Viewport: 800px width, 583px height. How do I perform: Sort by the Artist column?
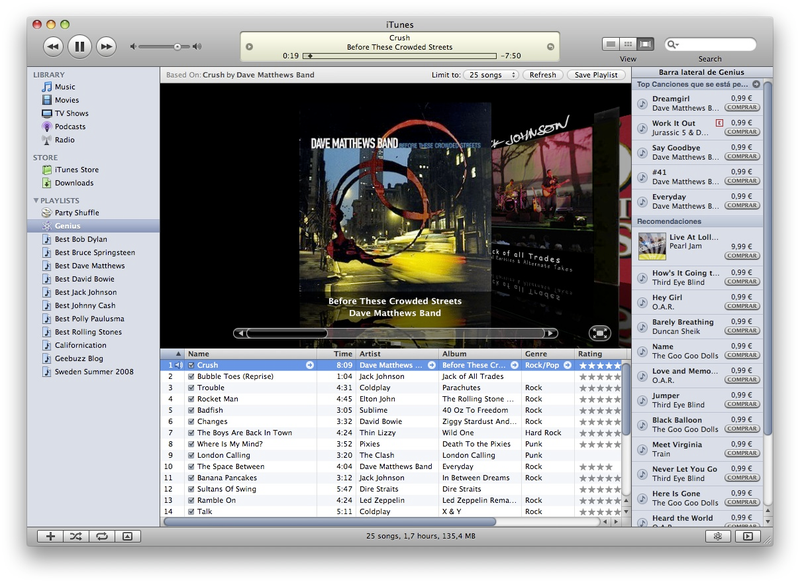click(x=397, y=354)
